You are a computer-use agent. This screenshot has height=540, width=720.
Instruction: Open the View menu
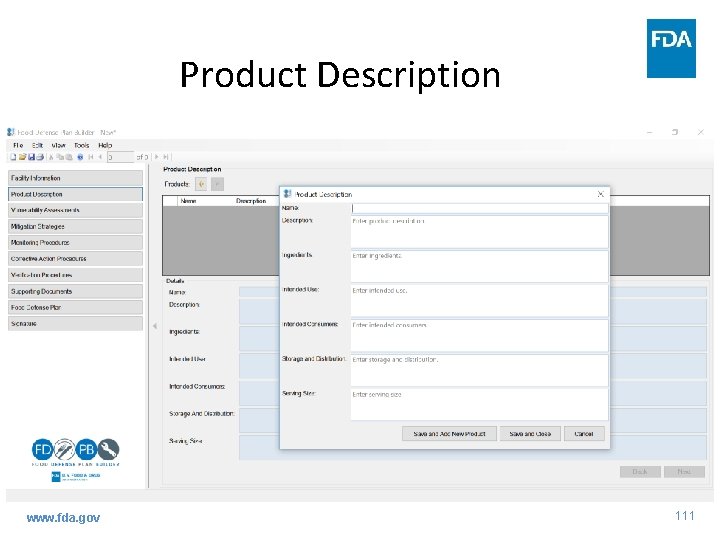(x=58, y=145)
